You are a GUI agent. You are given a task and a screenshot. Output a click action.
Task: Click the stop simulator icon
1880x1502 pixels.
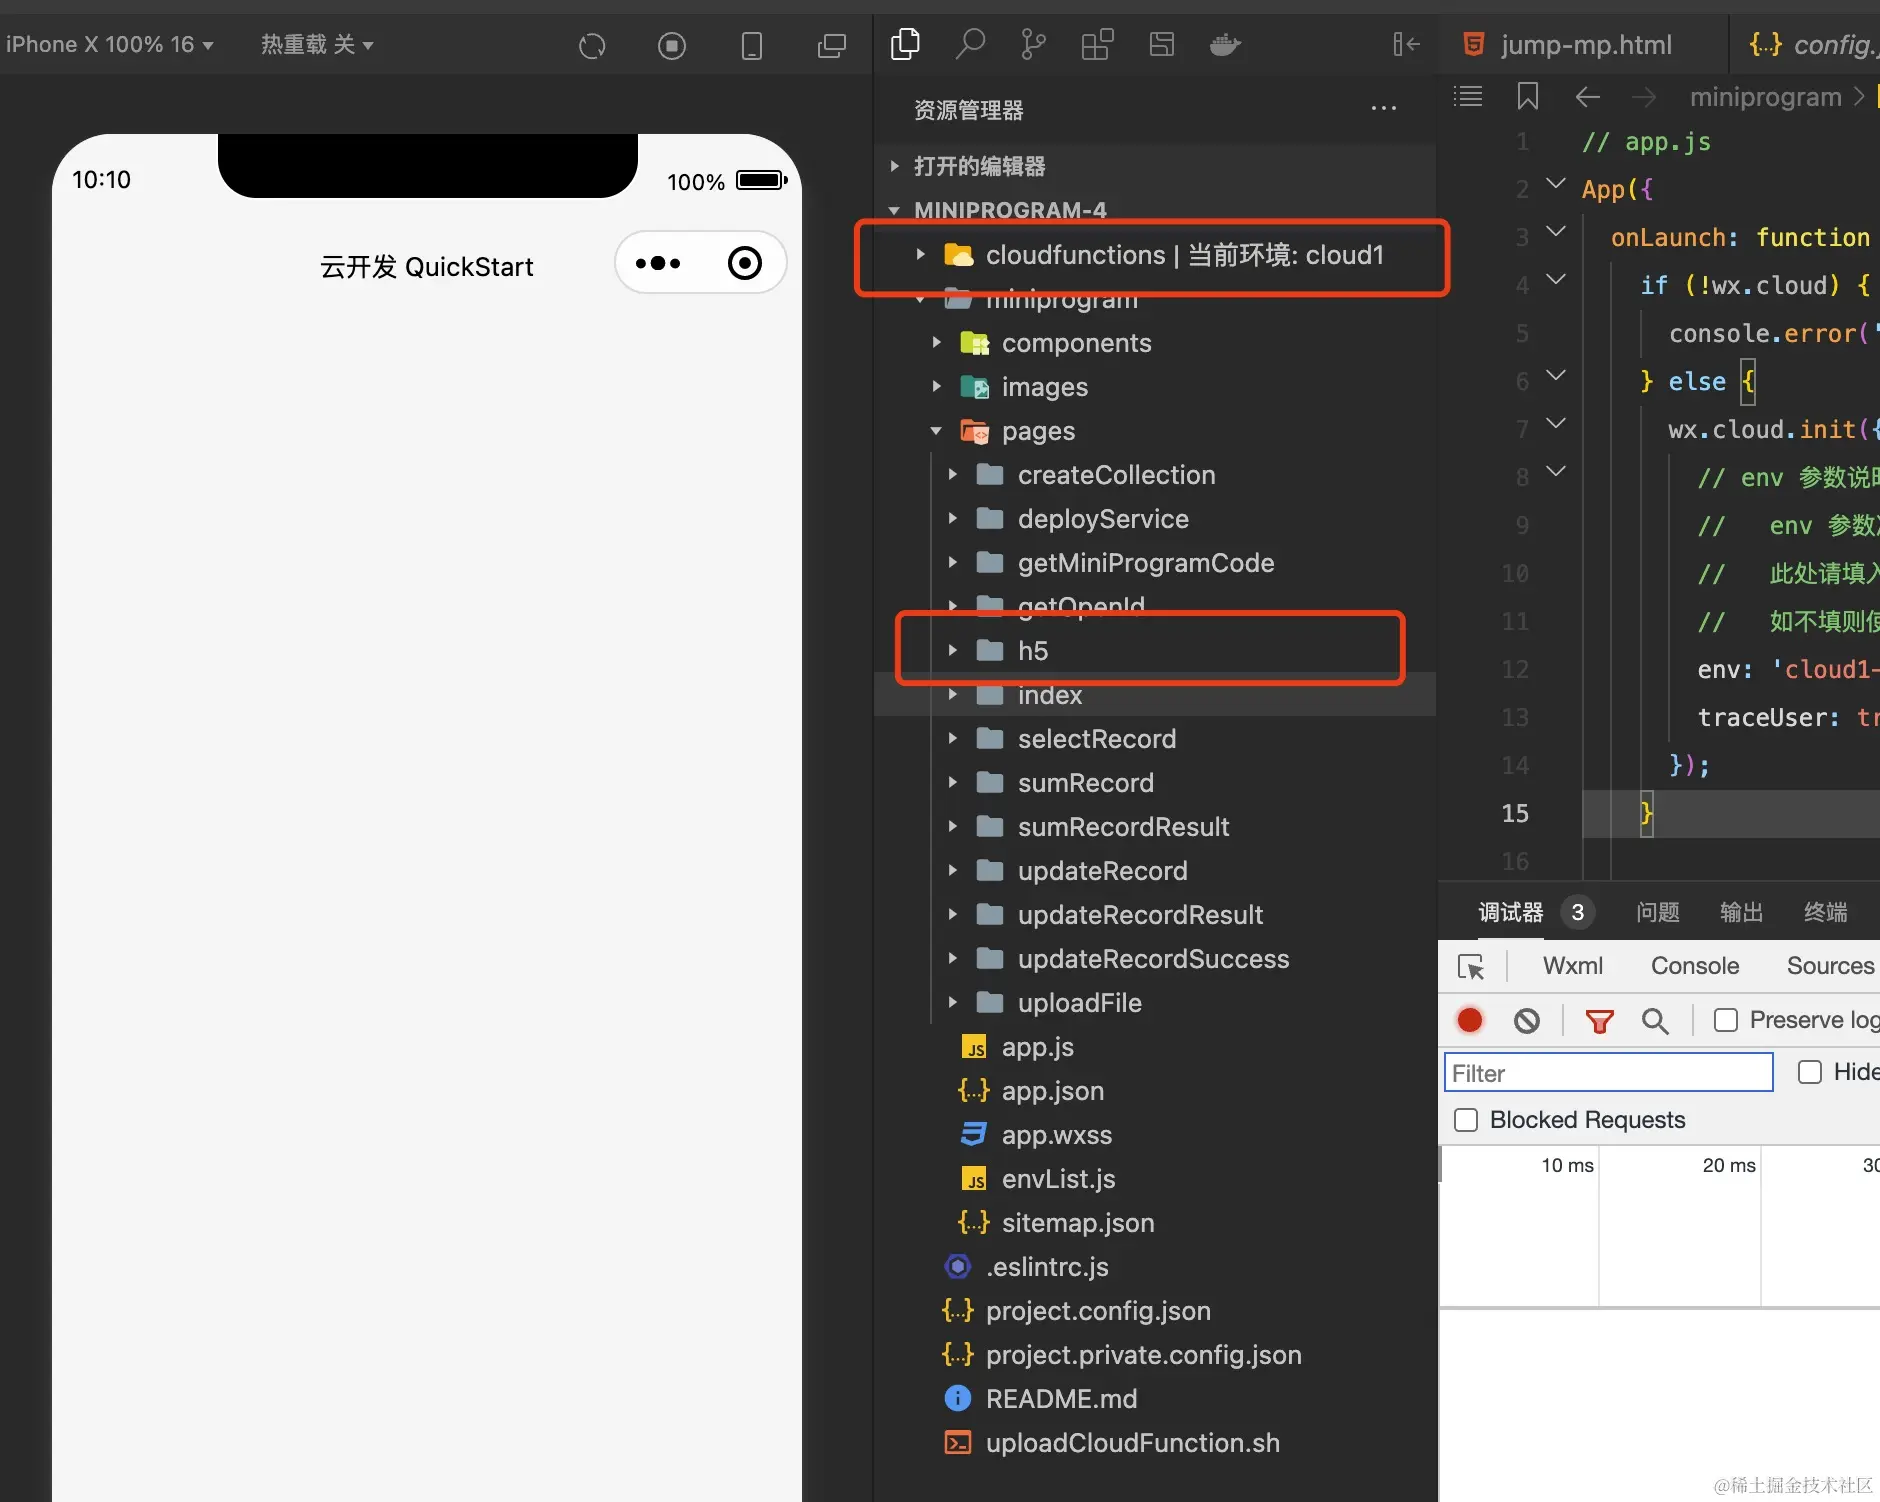(x=672, y=45)
